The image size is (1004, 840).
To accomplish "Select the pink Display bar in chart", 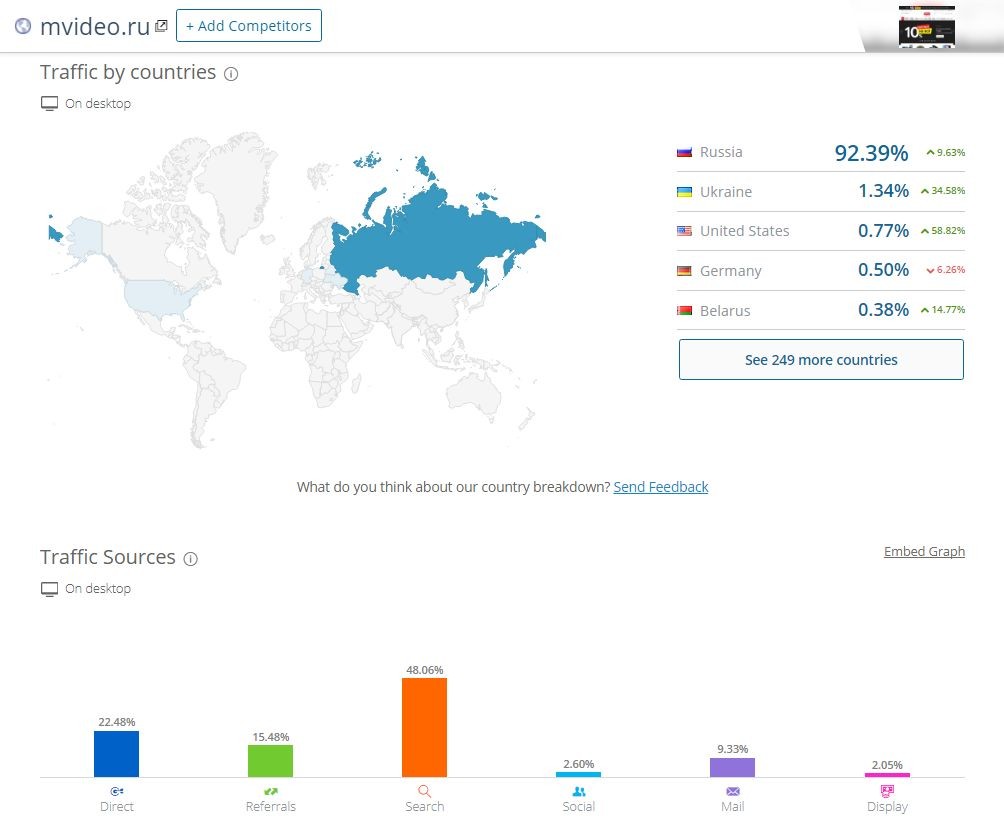I will pos(887,775).
